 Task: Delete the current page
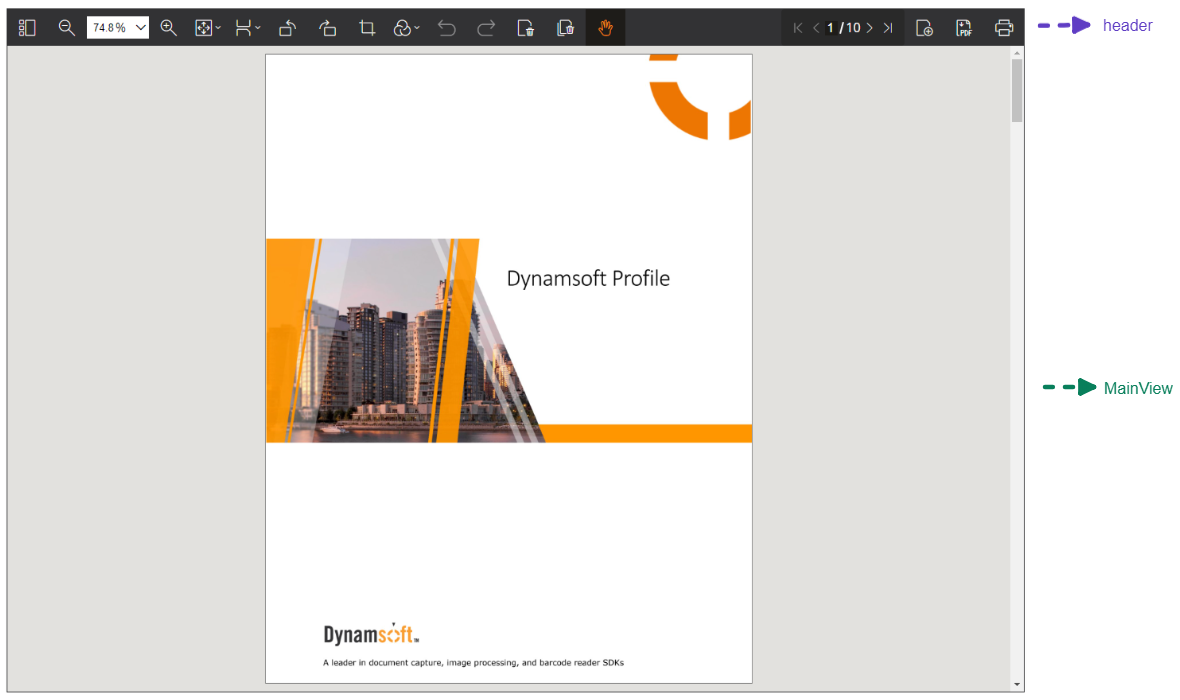pyautogui.click(x=526, y=28)
